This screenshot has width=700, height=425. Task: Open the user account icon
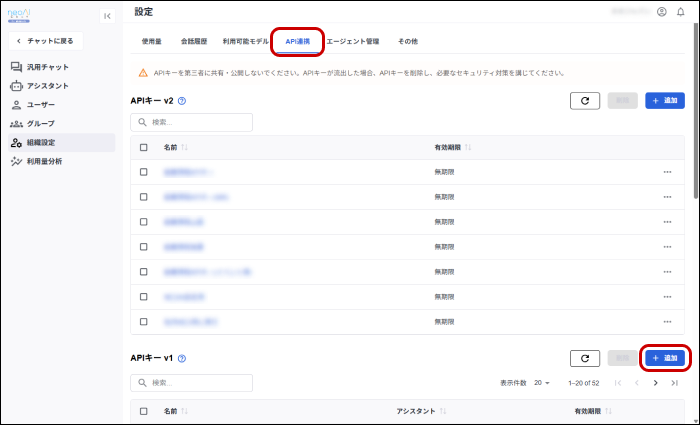(662, 12)
